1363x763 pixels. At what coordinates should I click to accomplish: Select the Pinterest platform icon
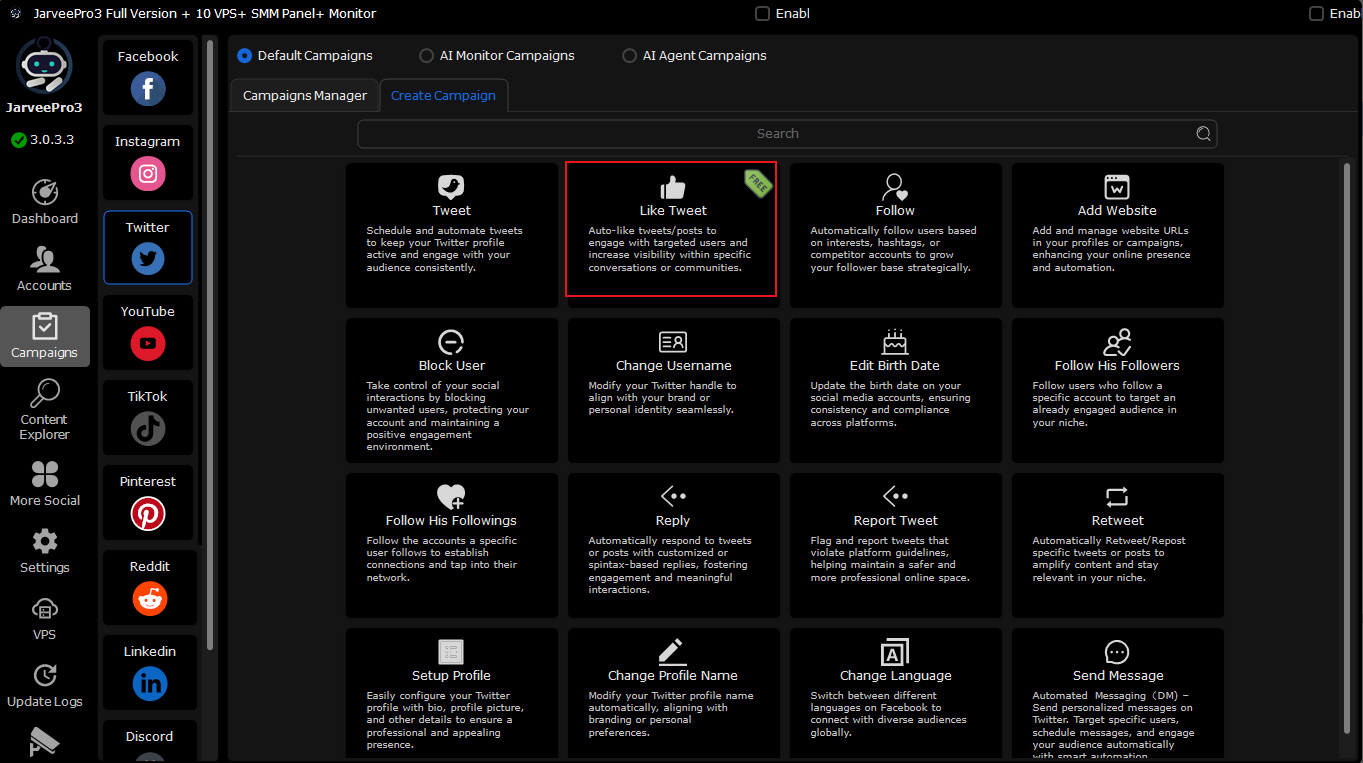click(148, 513)
